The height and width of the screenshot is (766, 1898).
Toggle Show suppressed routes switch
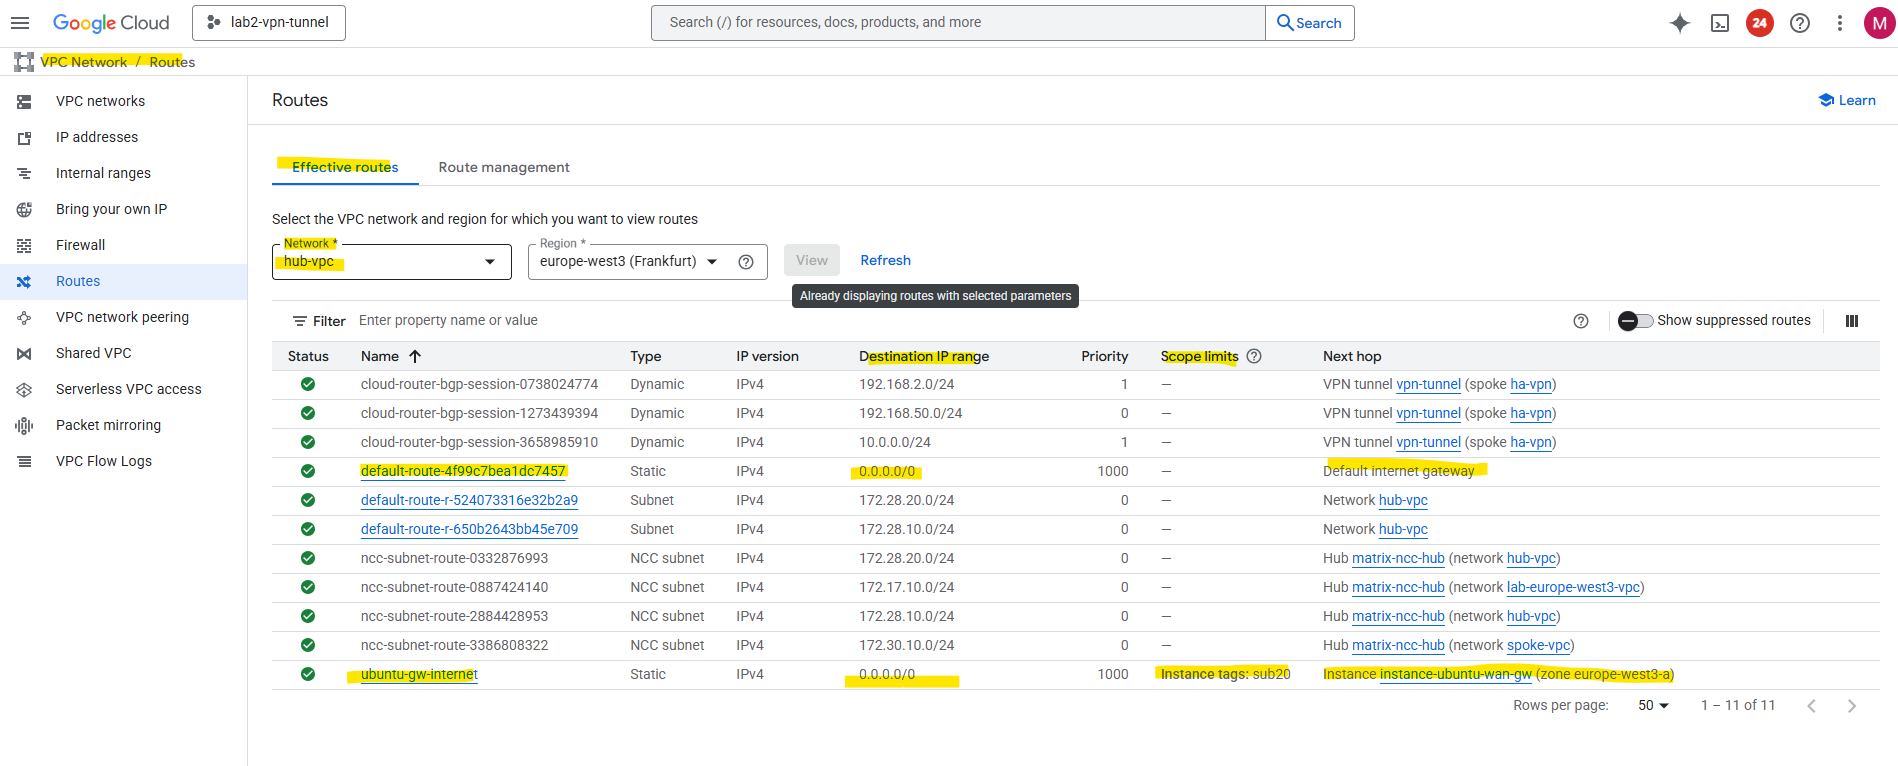coord(1636,321)
